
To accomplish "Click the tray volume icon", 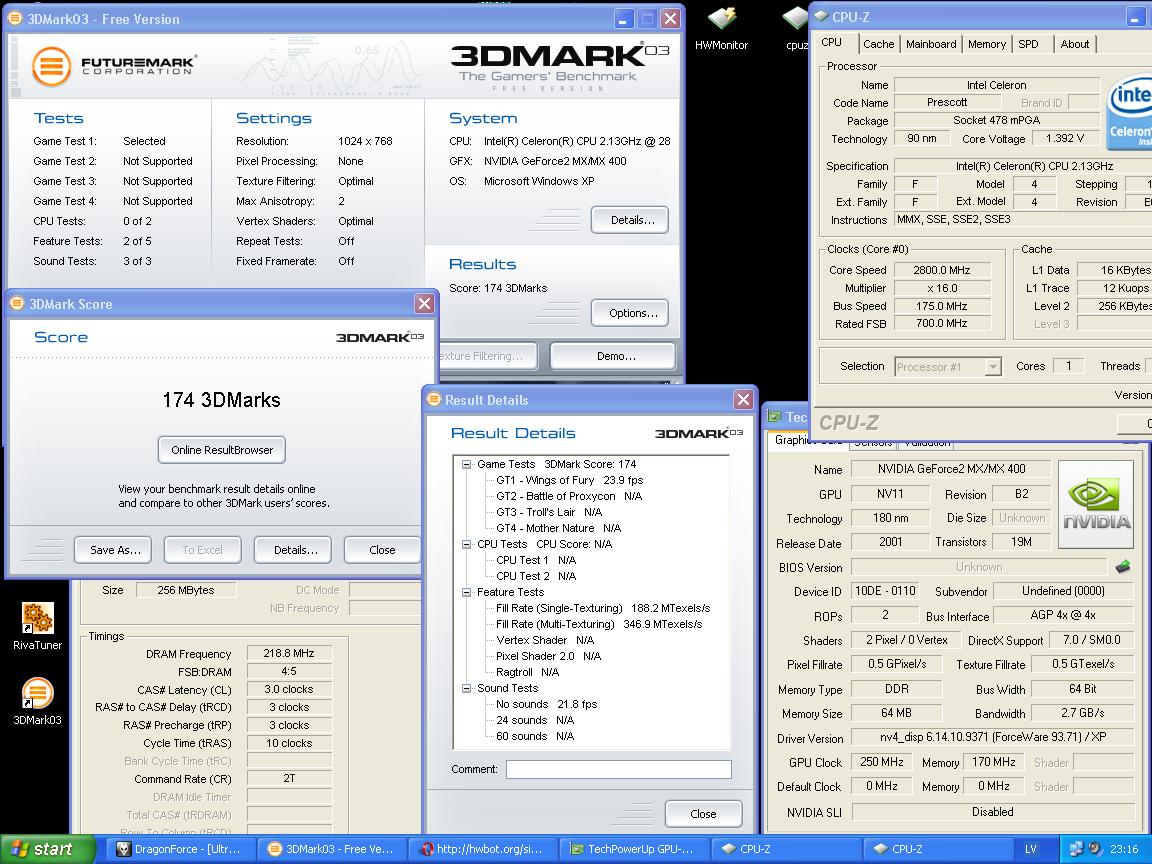I will [1095, 849].
